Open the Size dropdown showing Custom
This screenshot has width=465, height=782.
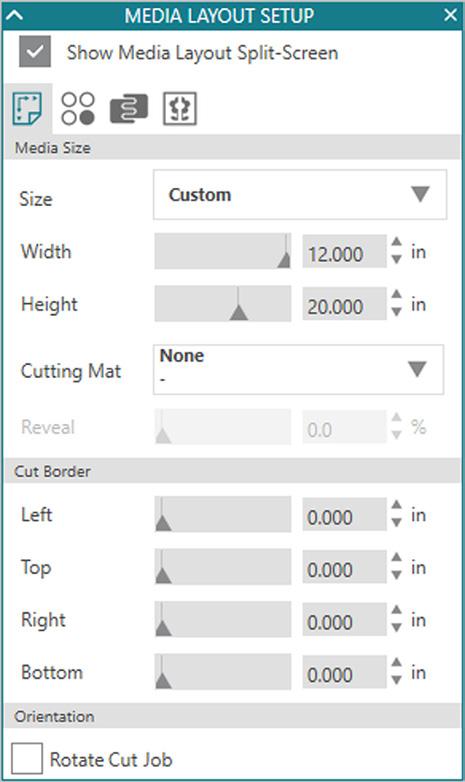point(300,195)
